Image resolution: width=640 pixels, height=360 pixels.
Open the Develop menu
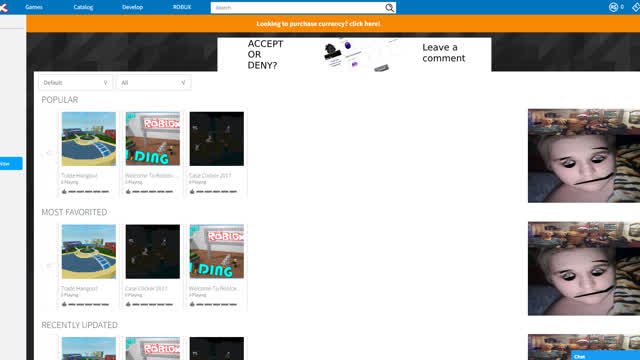(132, 7)
